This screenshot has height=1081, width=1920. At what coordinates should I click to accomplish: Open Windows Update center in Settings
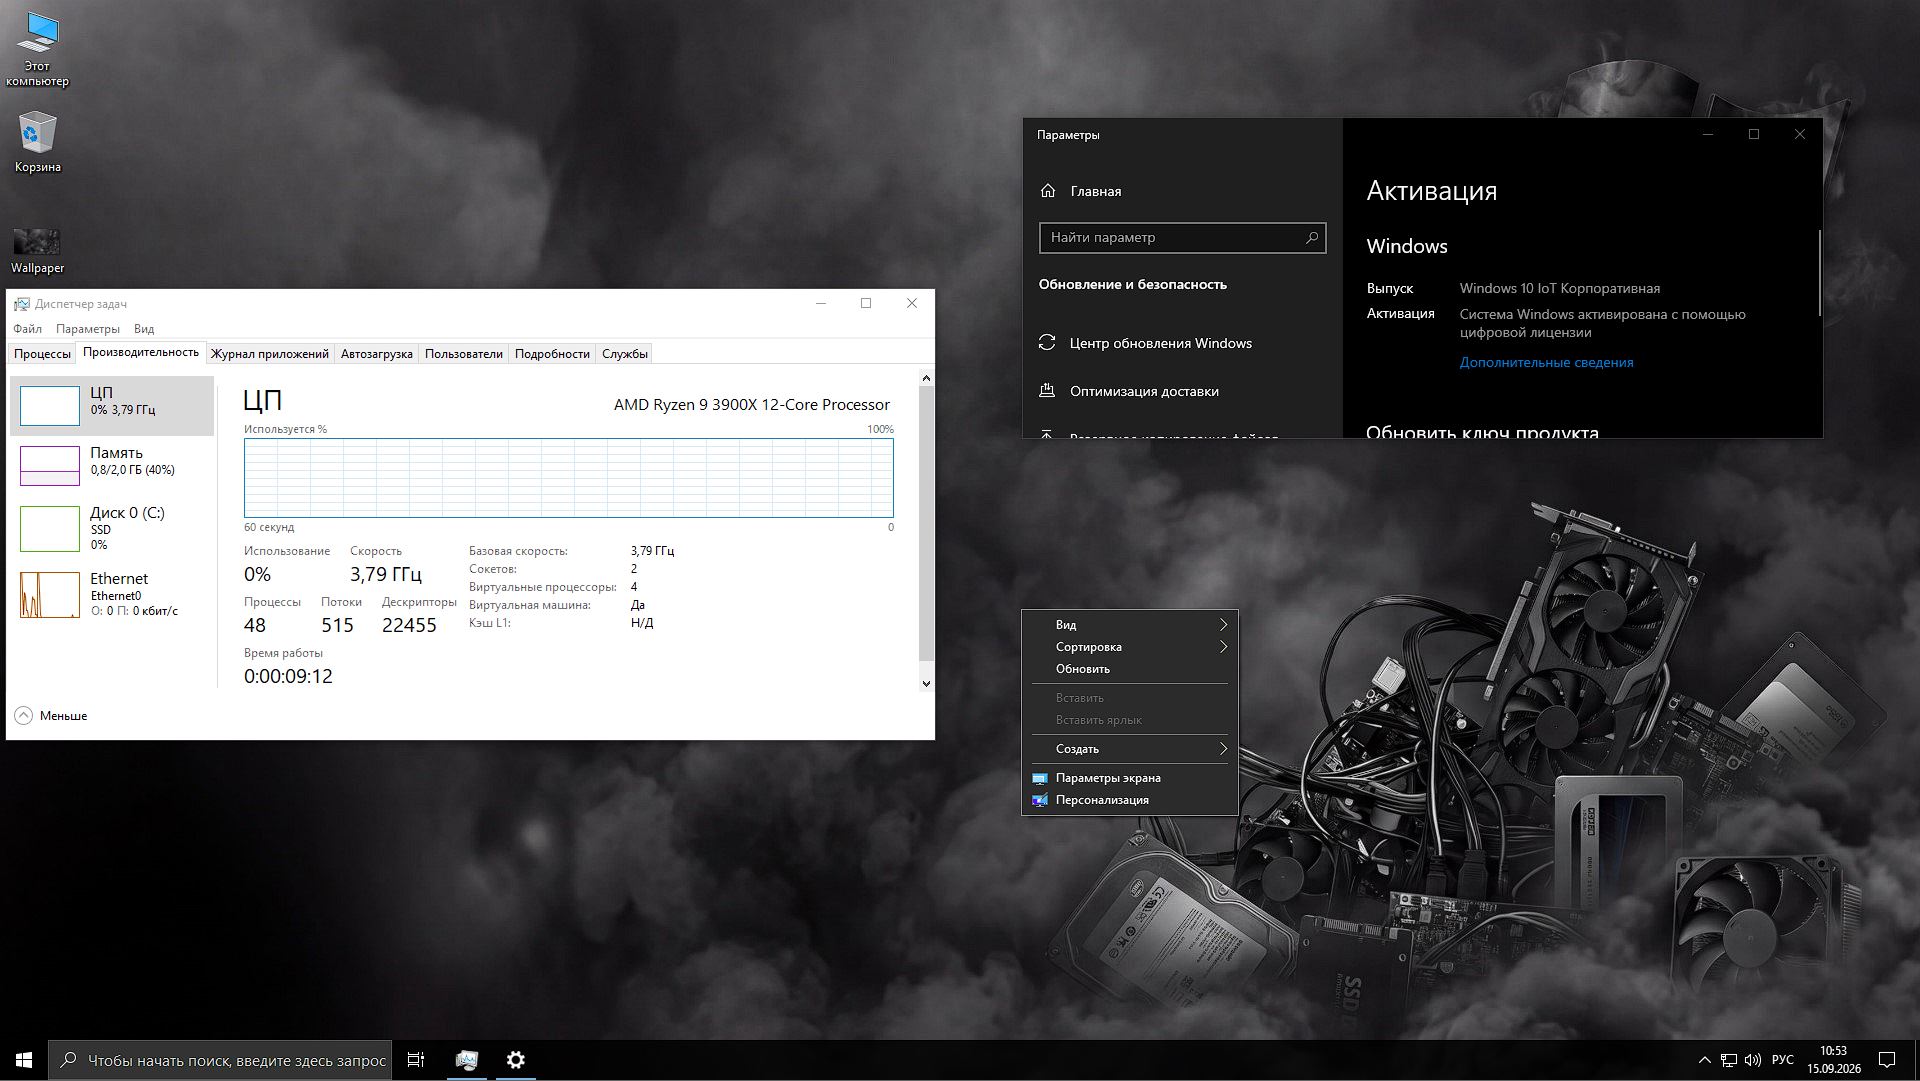coord(1160,343)
